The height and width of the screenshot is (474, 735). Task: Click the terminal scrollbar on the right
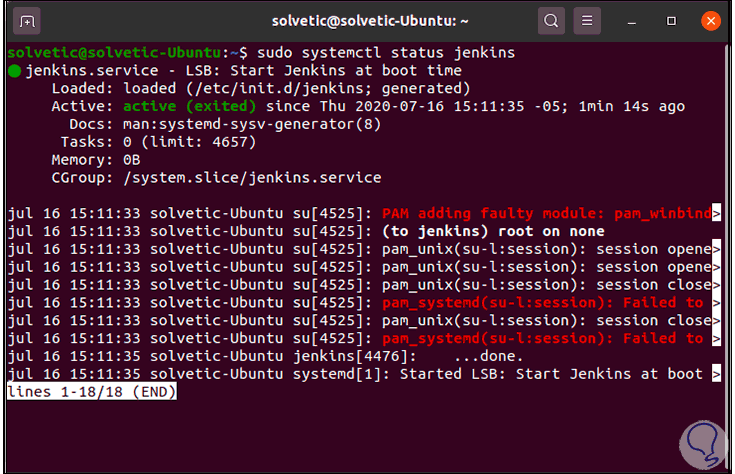coord(727,257)
